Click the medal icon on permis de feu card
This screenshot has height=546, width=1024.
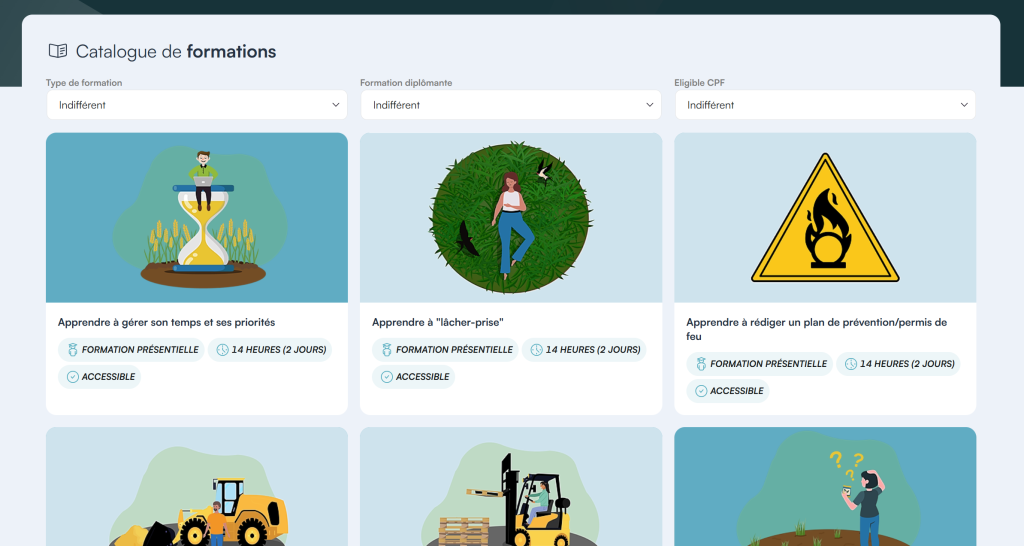700,364
